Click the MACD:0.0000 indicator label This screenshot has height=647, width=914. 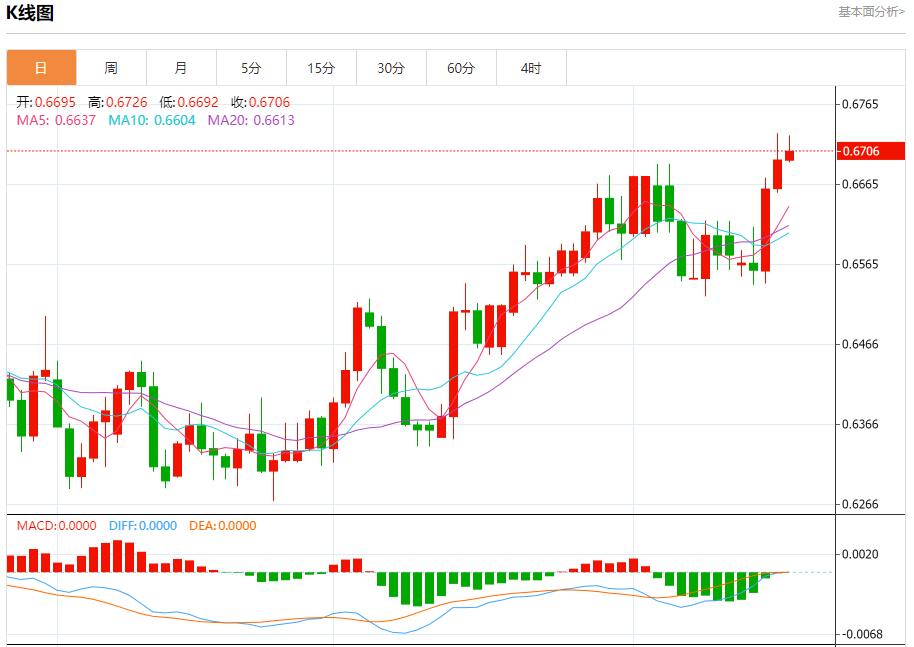[57, 526]
